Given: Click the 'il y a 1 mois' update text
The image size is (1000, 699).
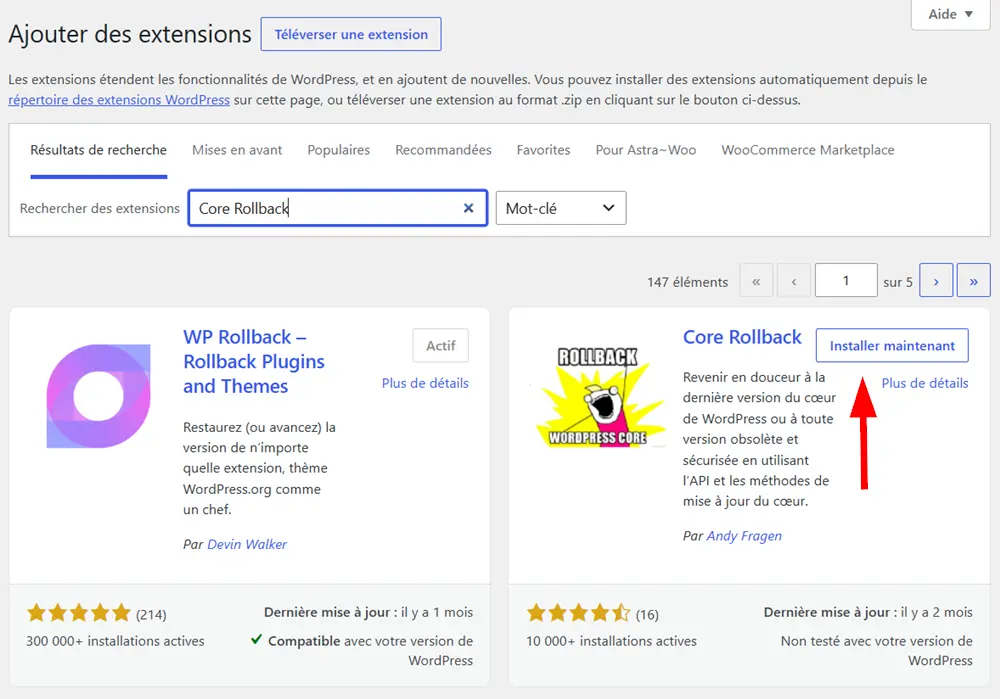Looking at the screenshot, I should pos(437,612).
